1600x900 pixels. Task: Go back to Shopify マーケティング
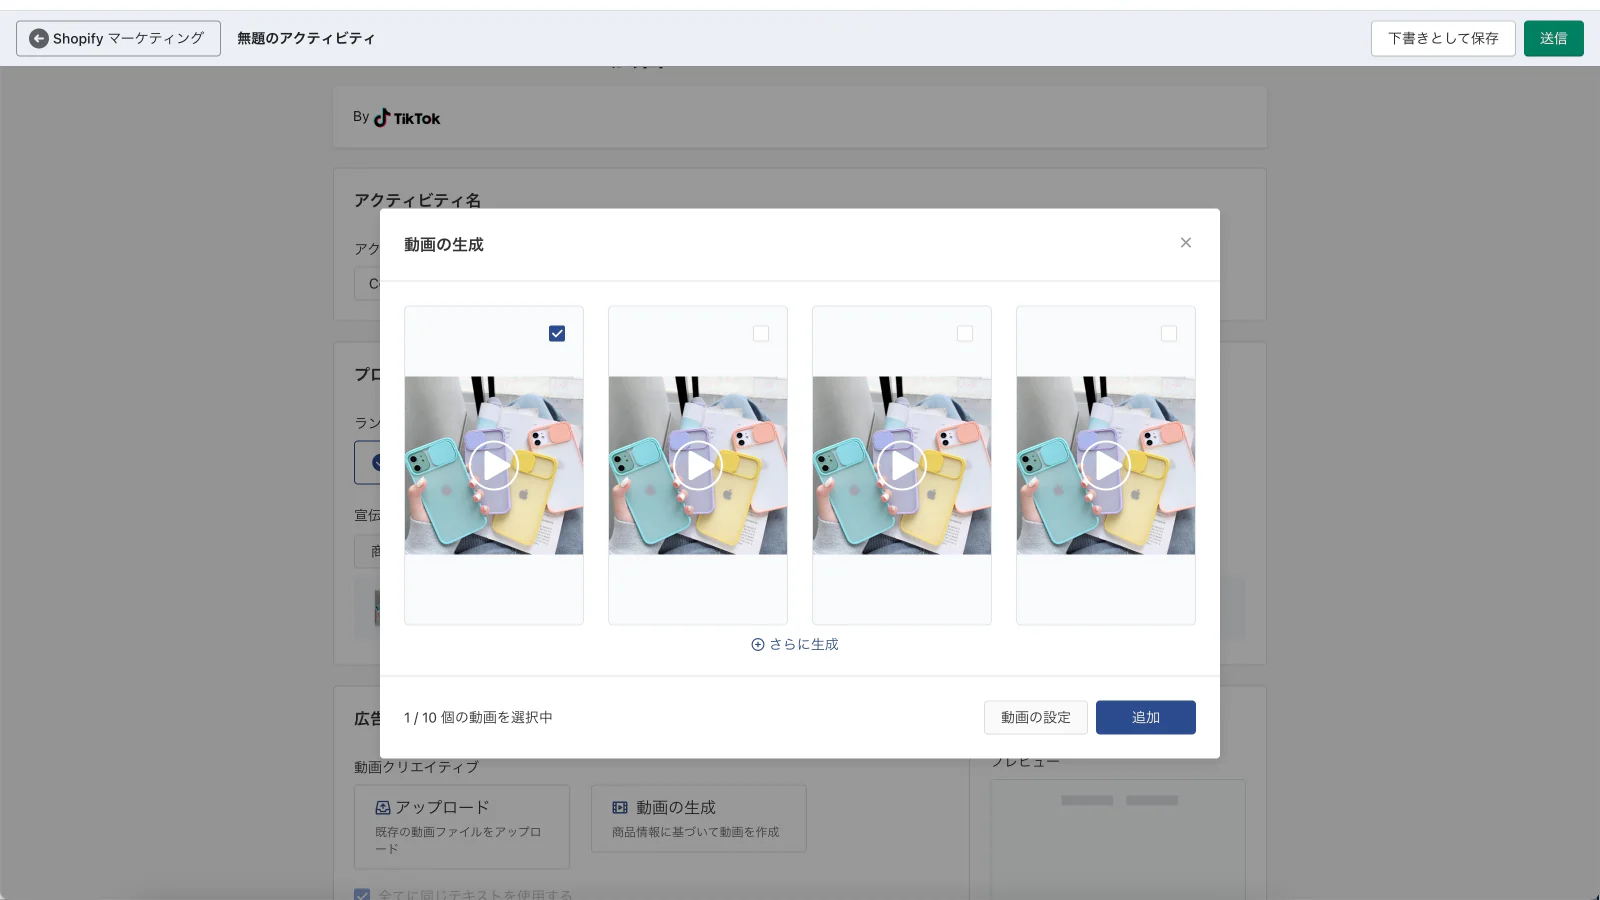(118, 39)
